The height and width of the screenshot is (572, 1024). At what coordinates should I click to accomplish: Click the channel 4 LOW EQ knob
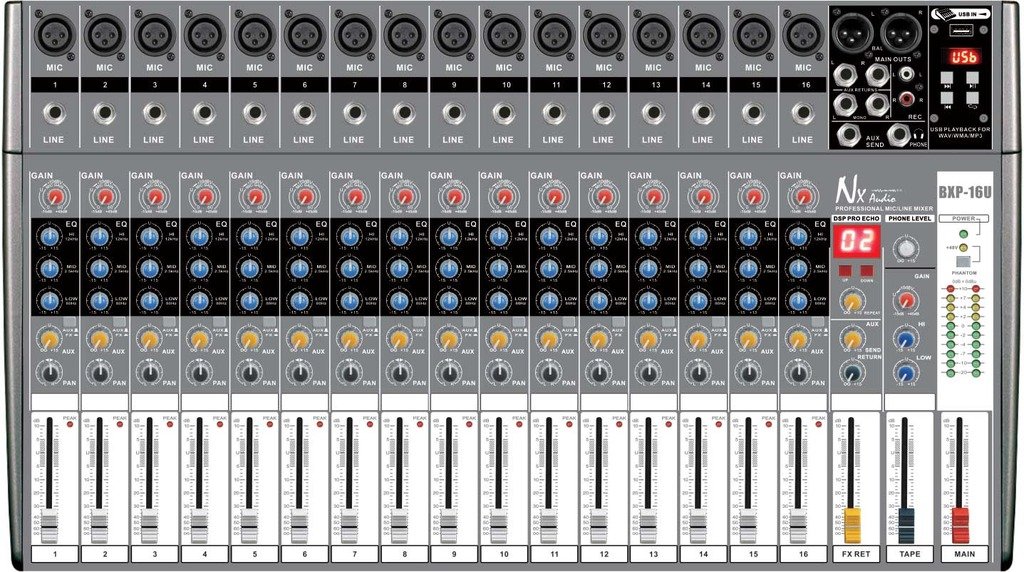pos(199,300)
